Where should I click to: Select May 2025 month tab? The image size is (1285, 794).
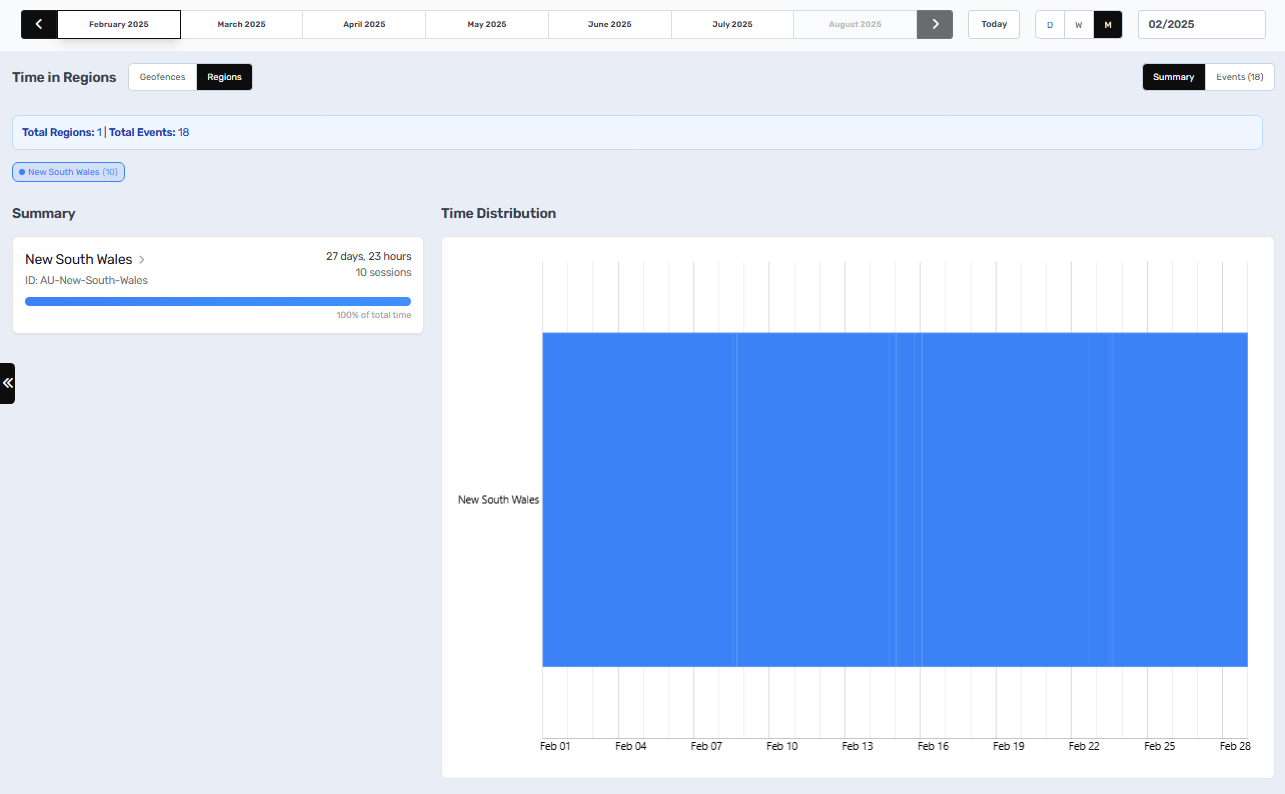tap(487, 24)
